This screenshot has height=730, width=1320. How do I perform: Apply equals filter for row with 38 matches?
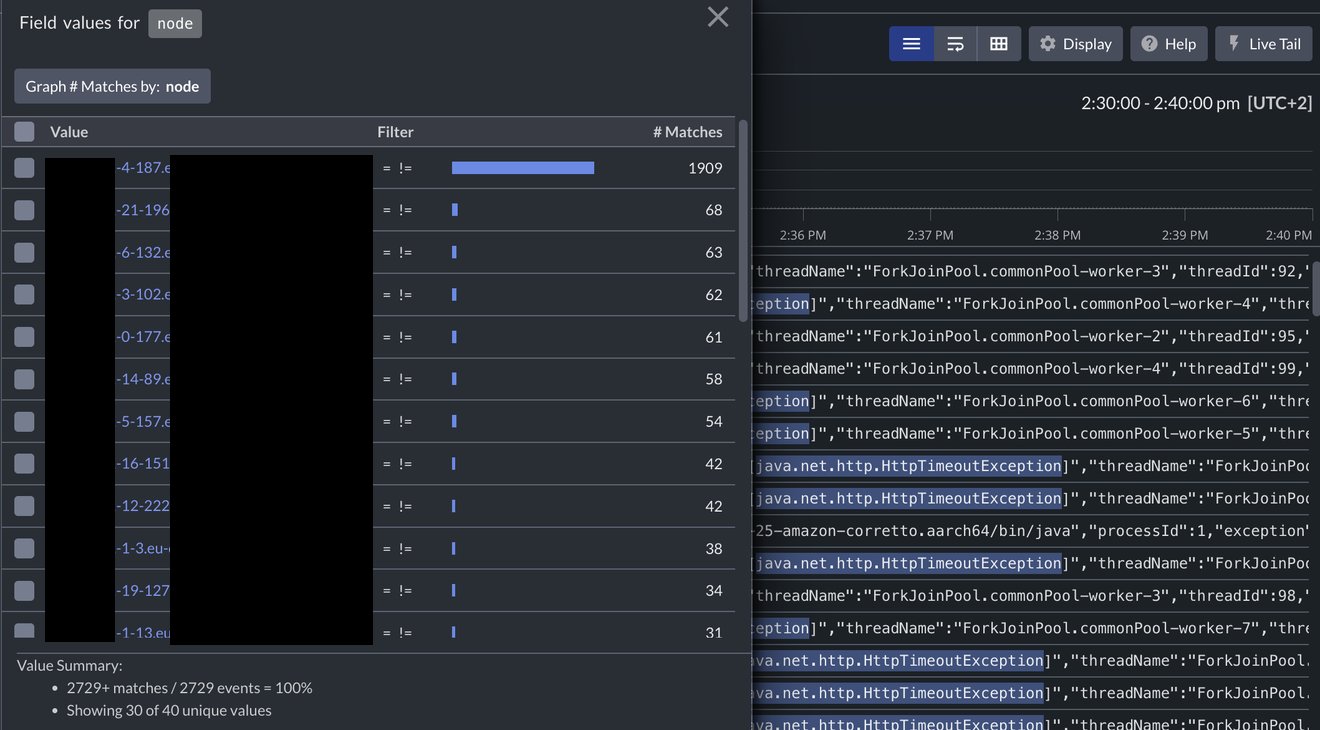click(387, 548)
